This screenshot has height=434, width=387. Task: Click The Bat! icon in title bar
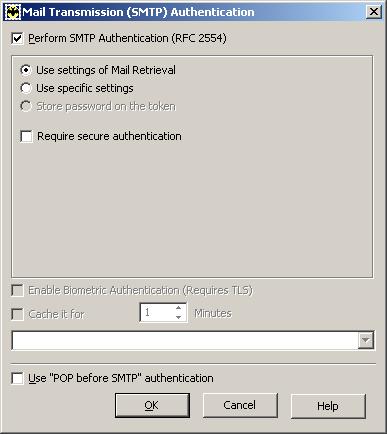tap(13, 12)
